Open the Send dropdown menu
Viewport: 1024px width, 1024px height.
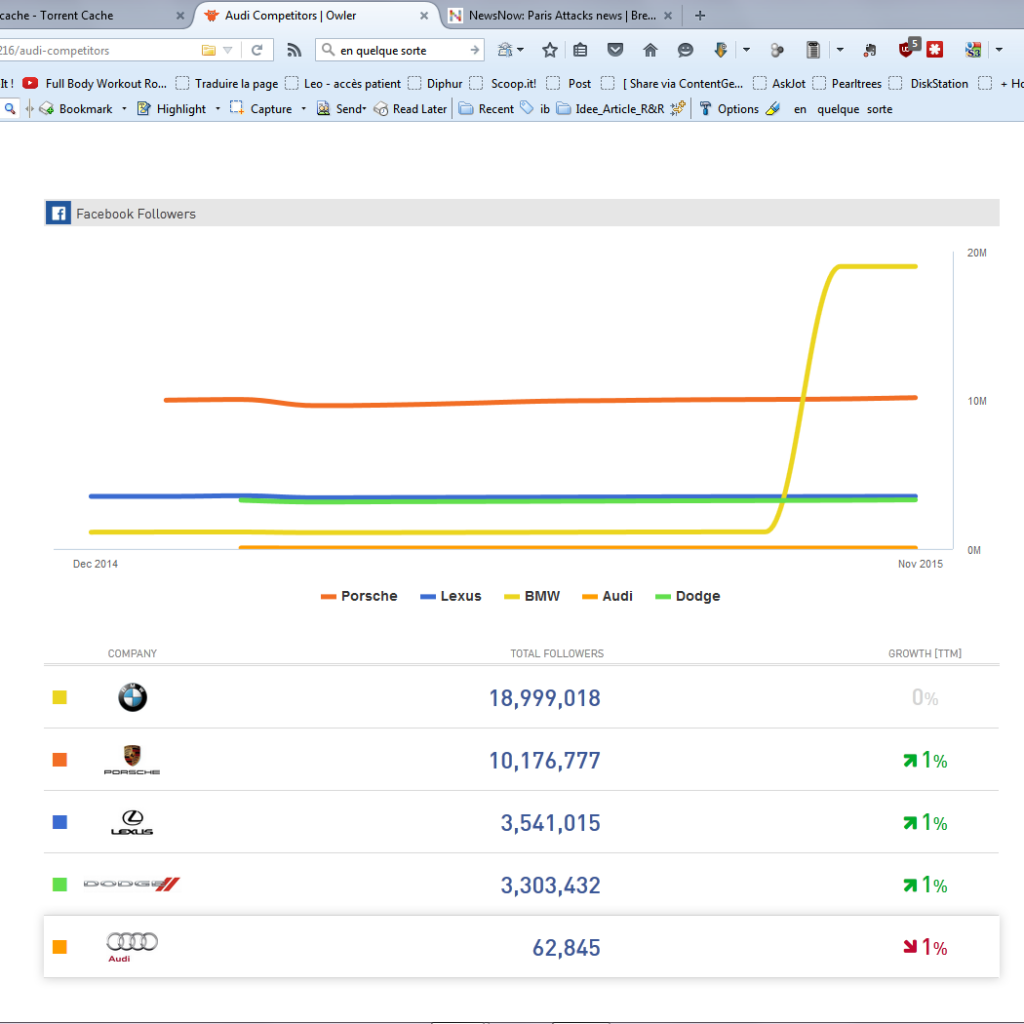point(341,108)
